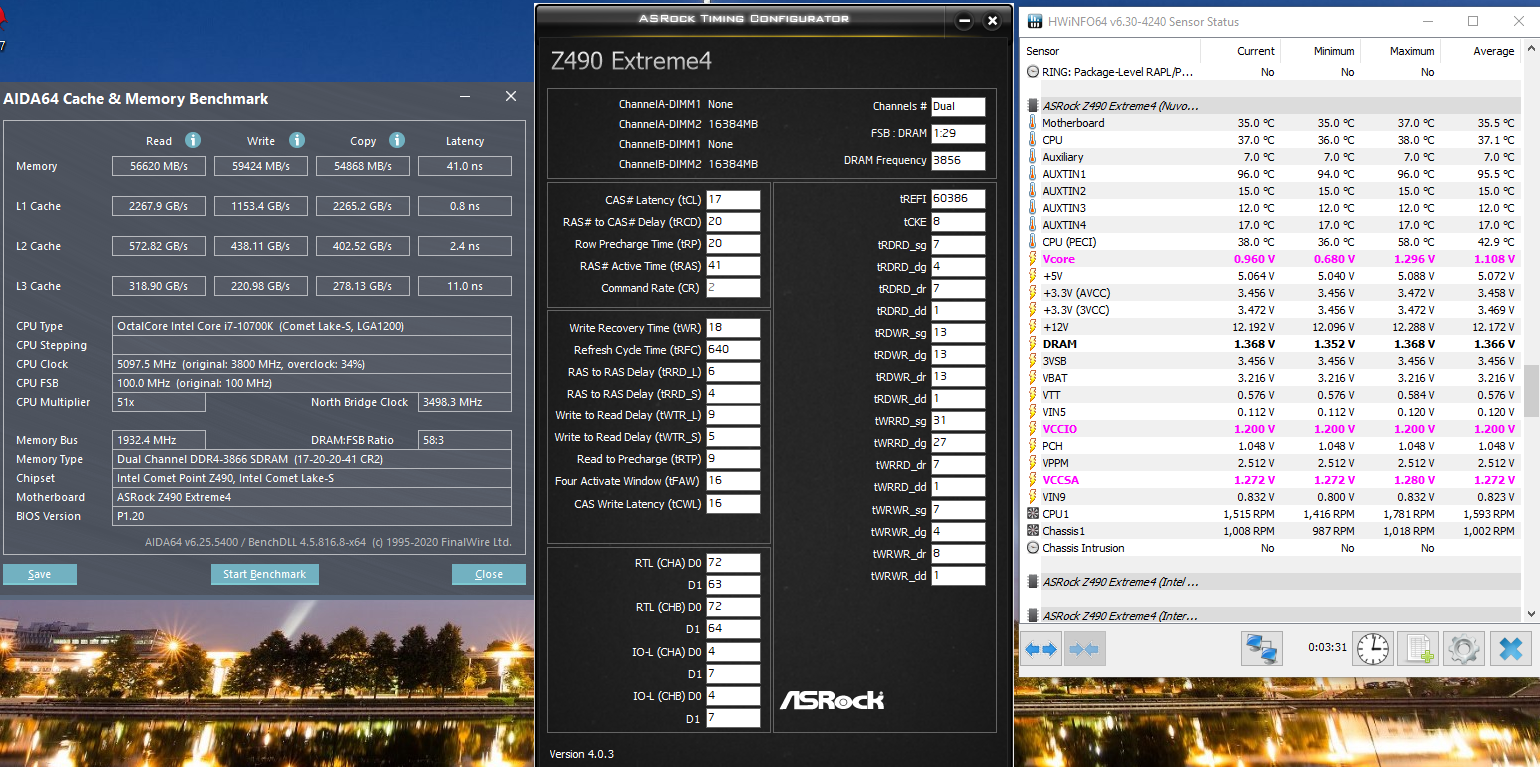The height and width of the screenshot is (767, 1540).
Task: Click the HWiNFO scrollbar up arrow
Action: tap(1530, 50)
